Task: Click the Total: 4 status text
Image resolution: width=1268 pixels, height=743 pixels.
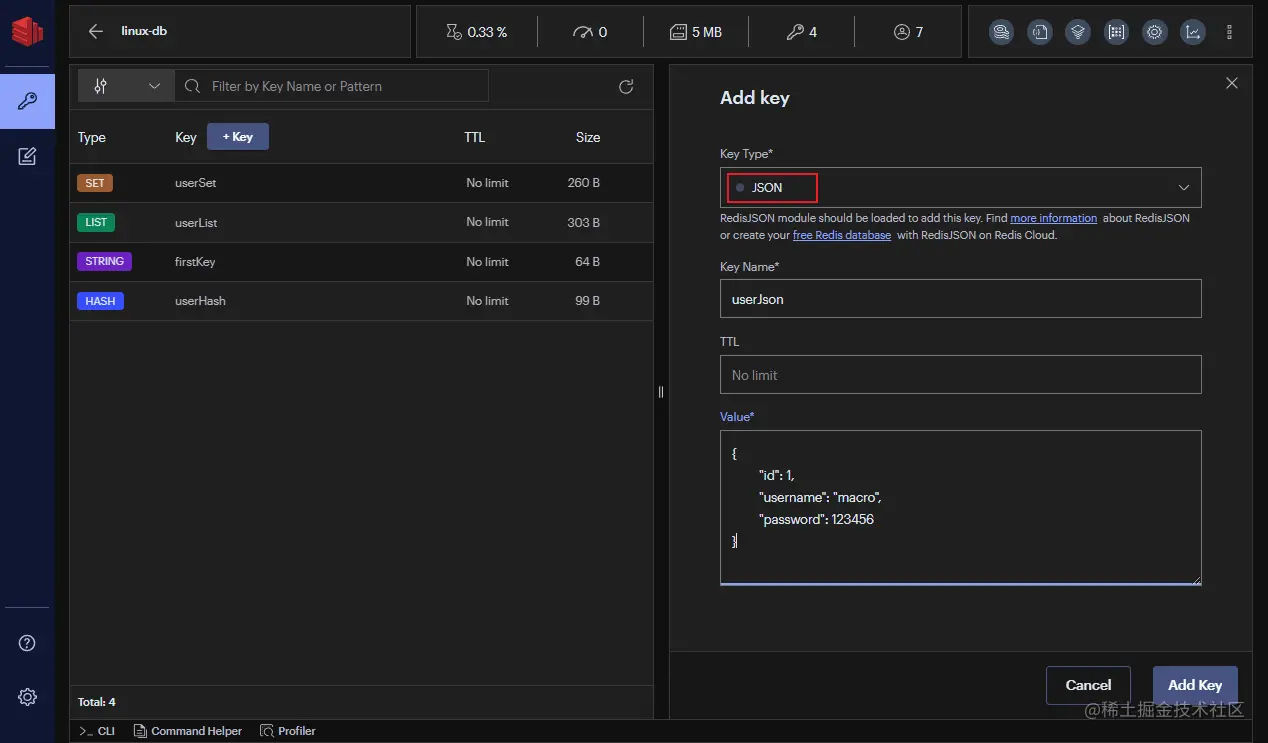Action: (x=97, y=702)
